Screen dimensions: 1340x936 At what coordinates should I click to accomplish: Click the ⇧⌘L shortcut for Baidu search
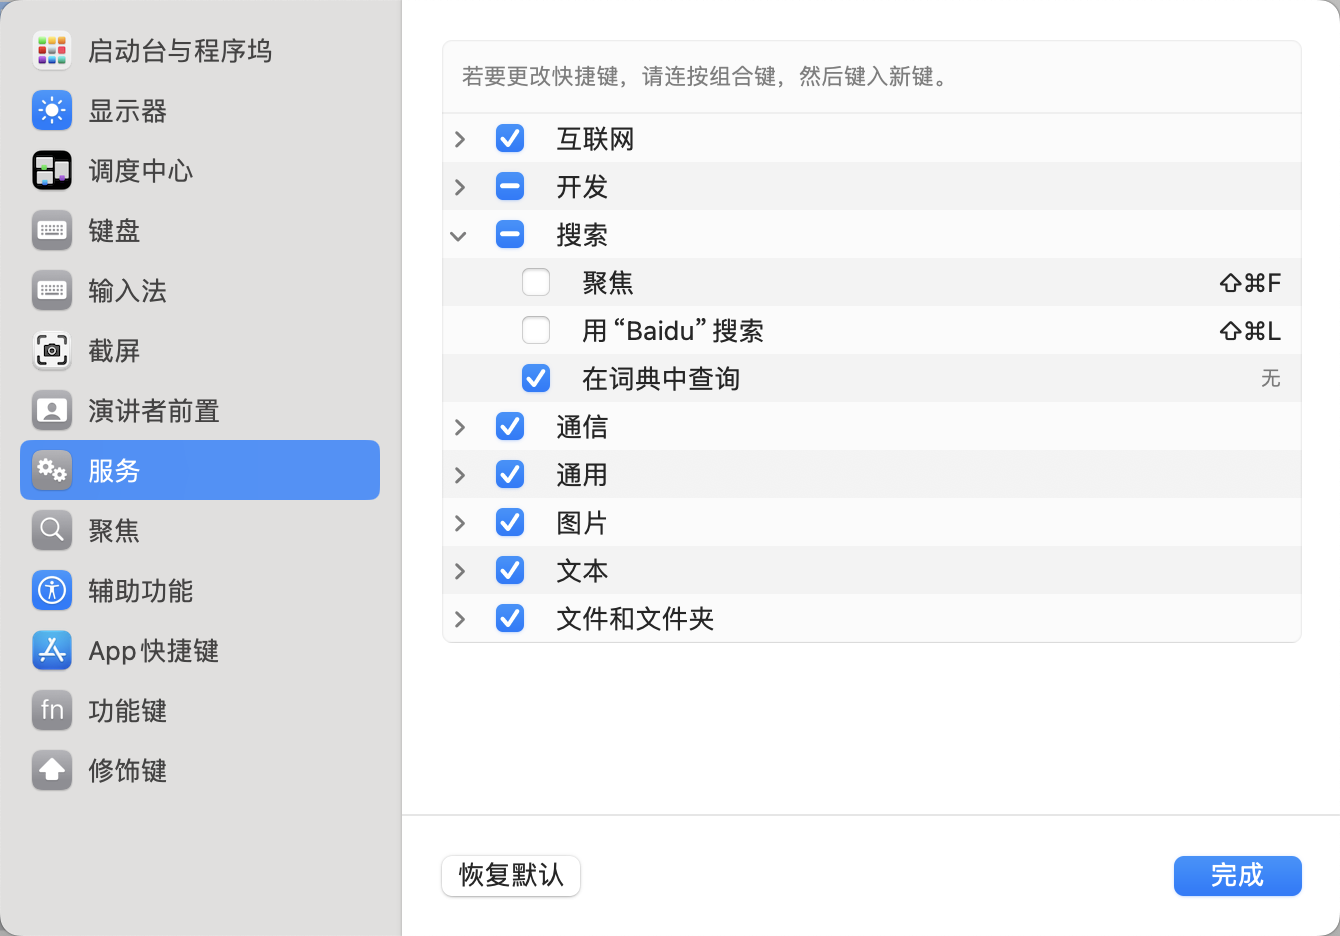(1250, 331)
